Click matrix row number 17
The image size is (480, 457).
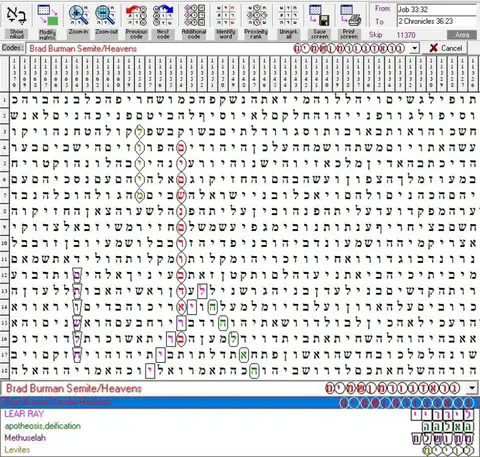[x=4, y=355]
